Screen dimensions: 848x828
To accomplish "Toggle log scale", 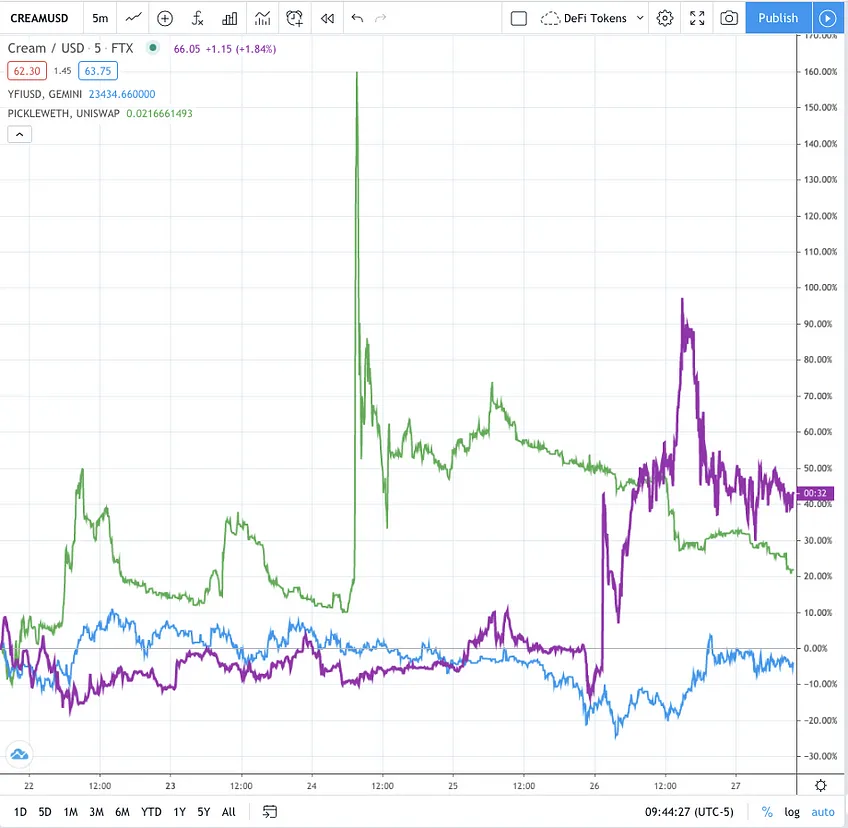I will point(792,812).
